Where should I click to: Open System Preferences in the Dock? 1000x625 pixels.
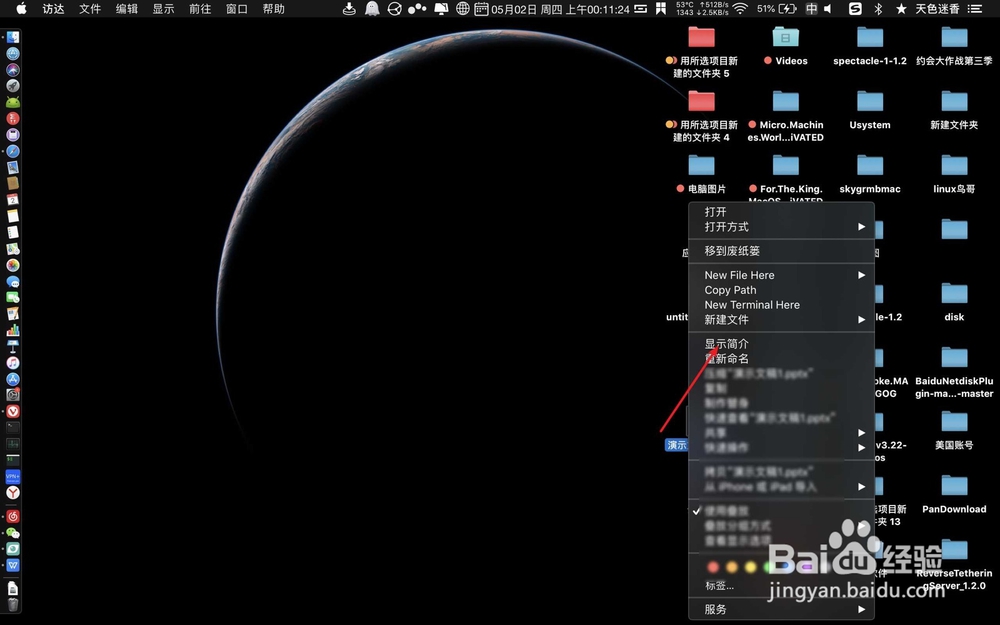coord(13,395)
